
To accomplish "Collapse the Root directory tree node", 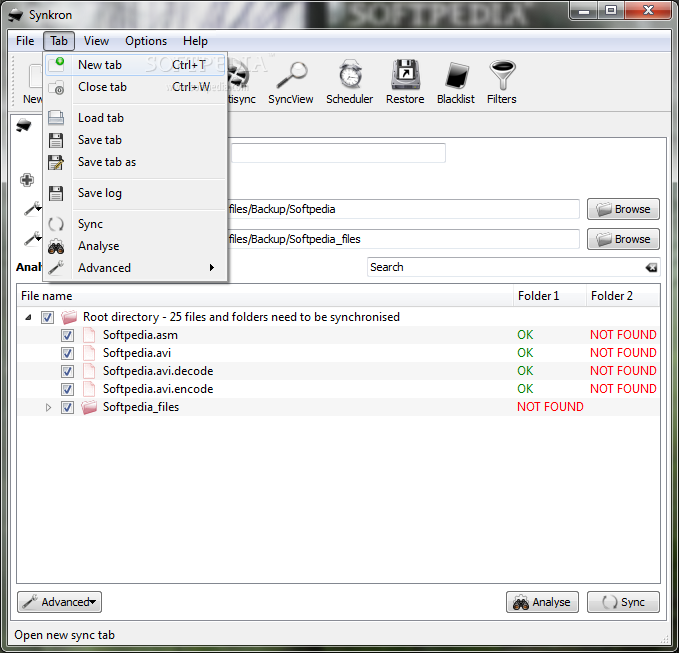I will tap(28, 317).
